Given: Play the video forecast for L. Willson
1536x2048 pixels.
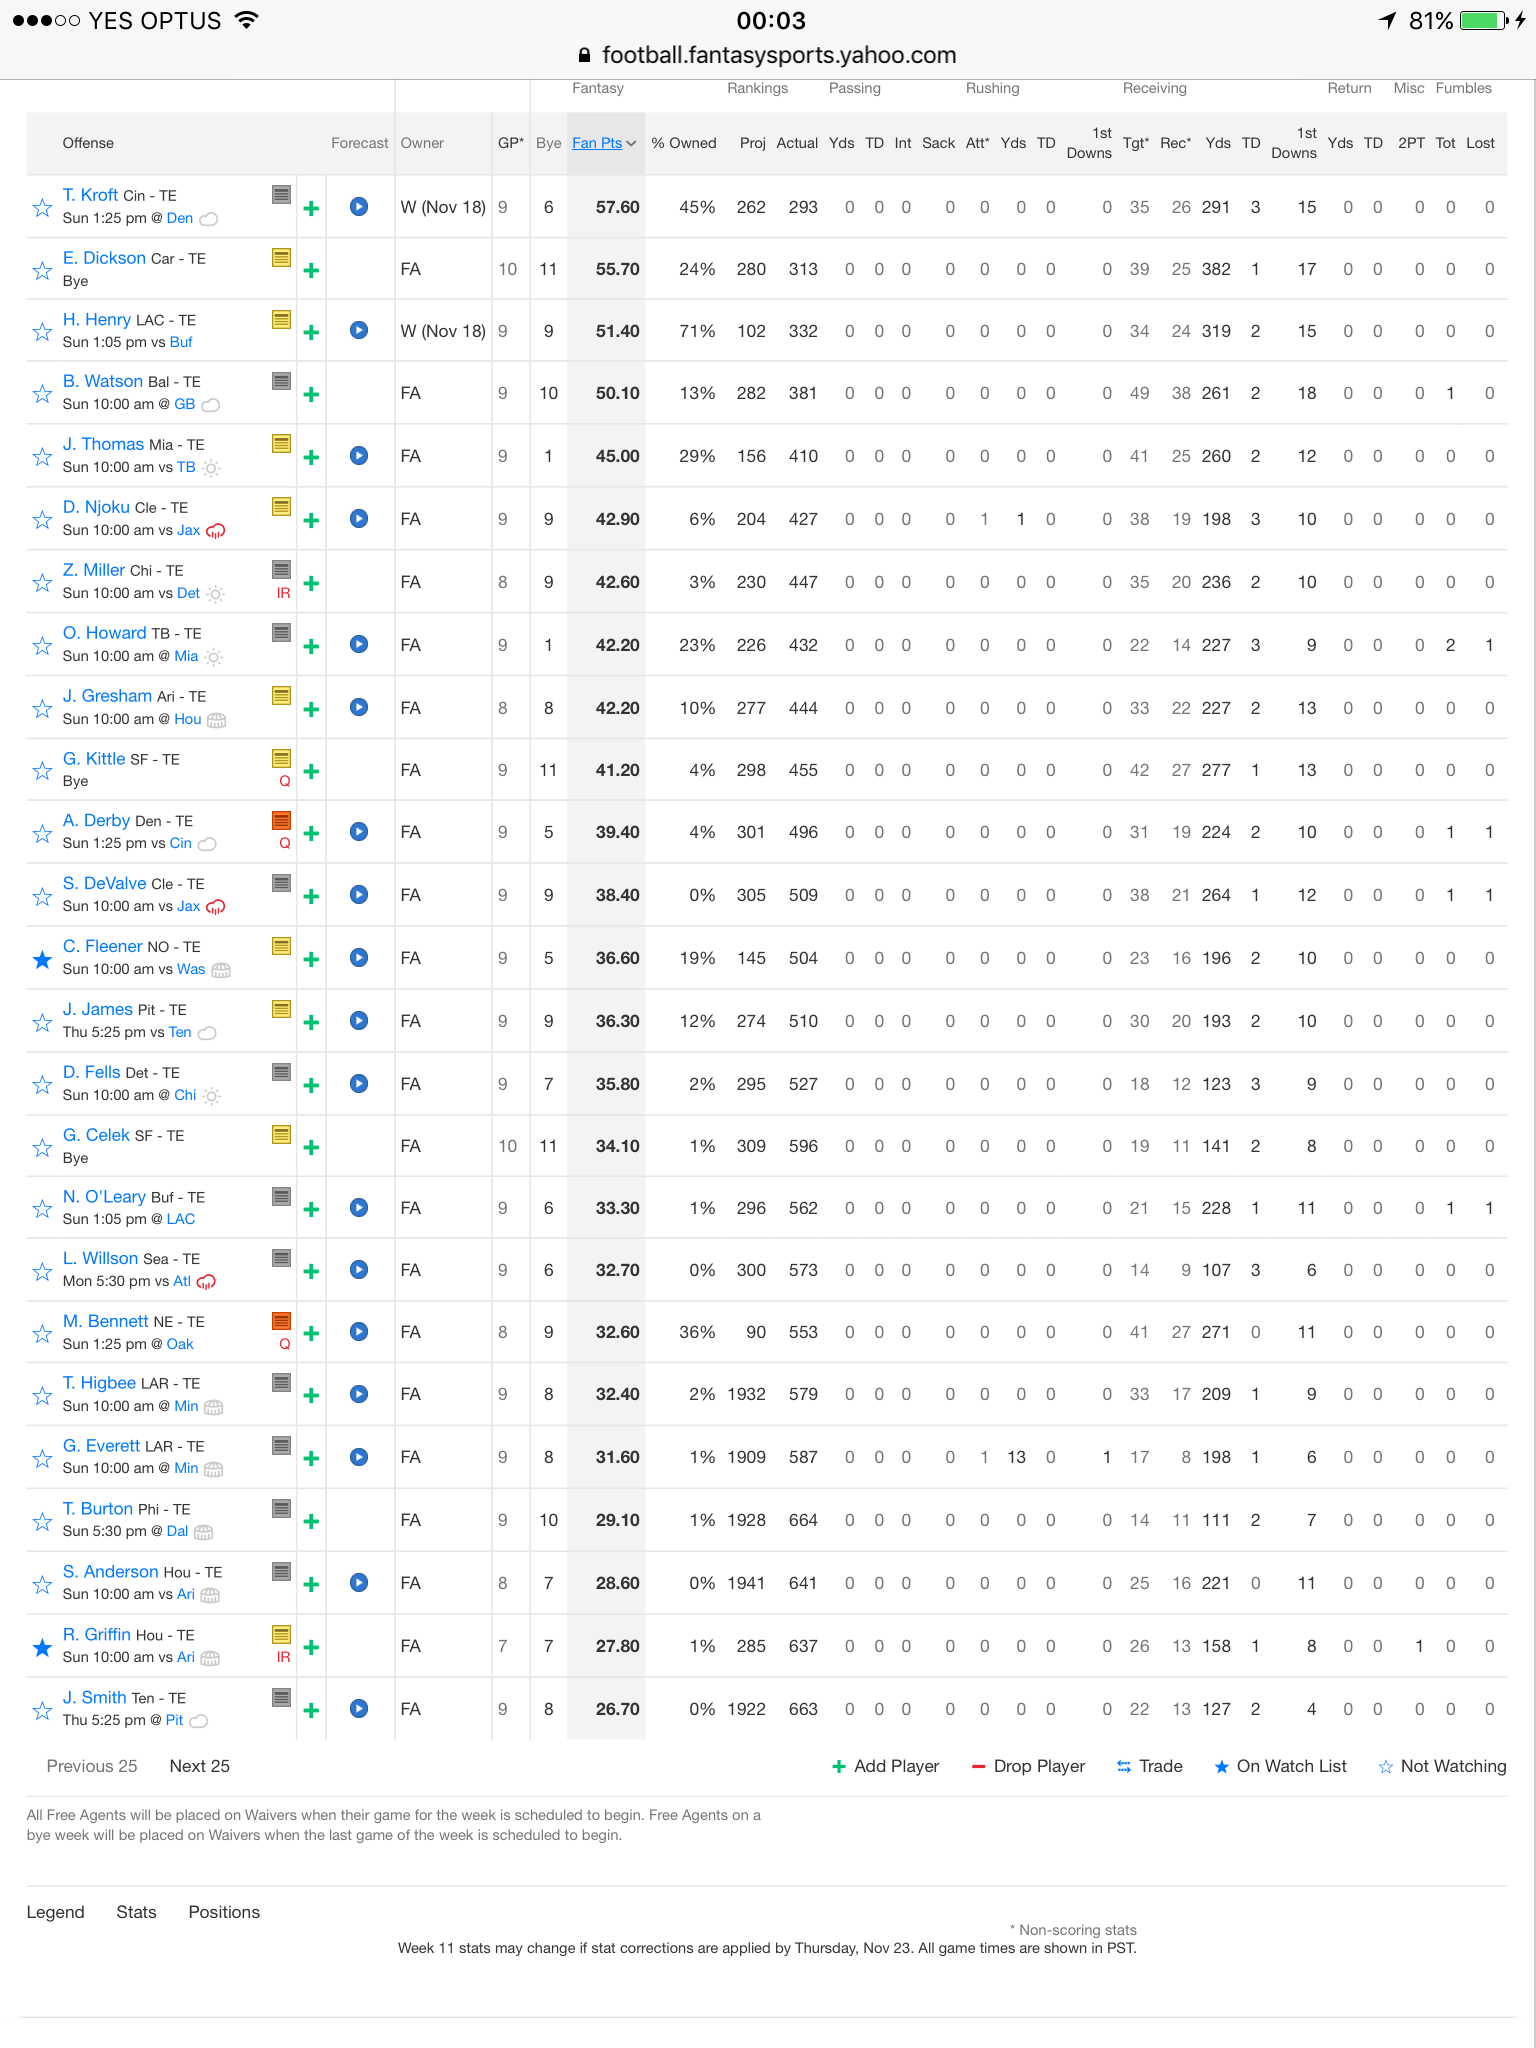Looking at the screenshot, I should click(359, 1270).
